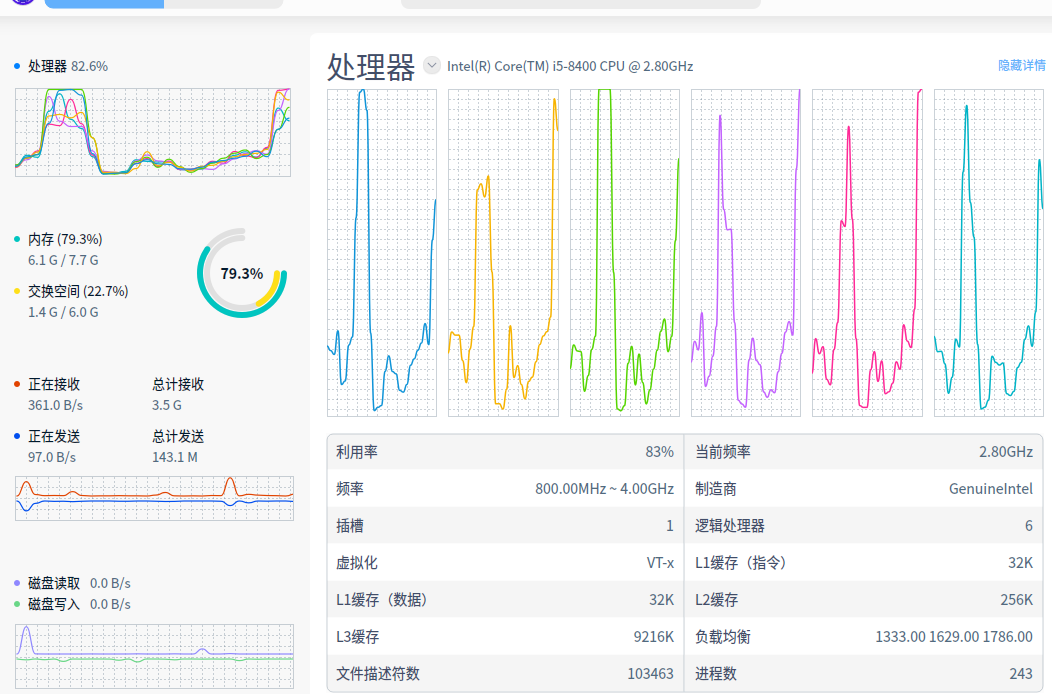1052x694 pixels.
Task: Click the 800.00MHz ~ 4.00GHz frequency range
Action: click(604, 489)
